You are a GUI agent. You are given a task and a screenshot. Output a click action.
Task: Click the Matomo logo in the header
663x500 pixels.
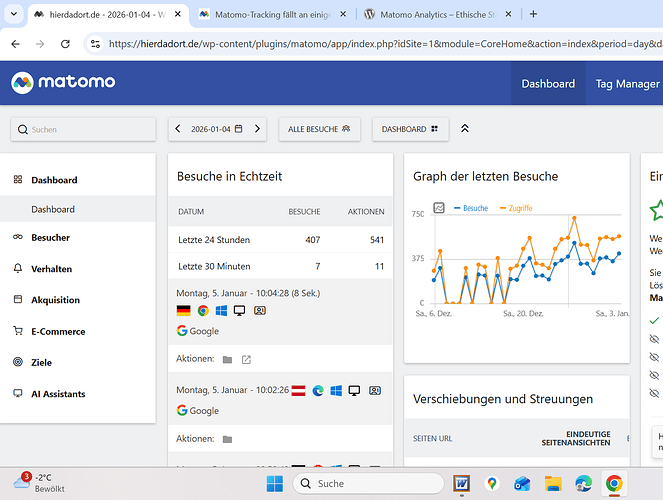(x=64, y=83)
